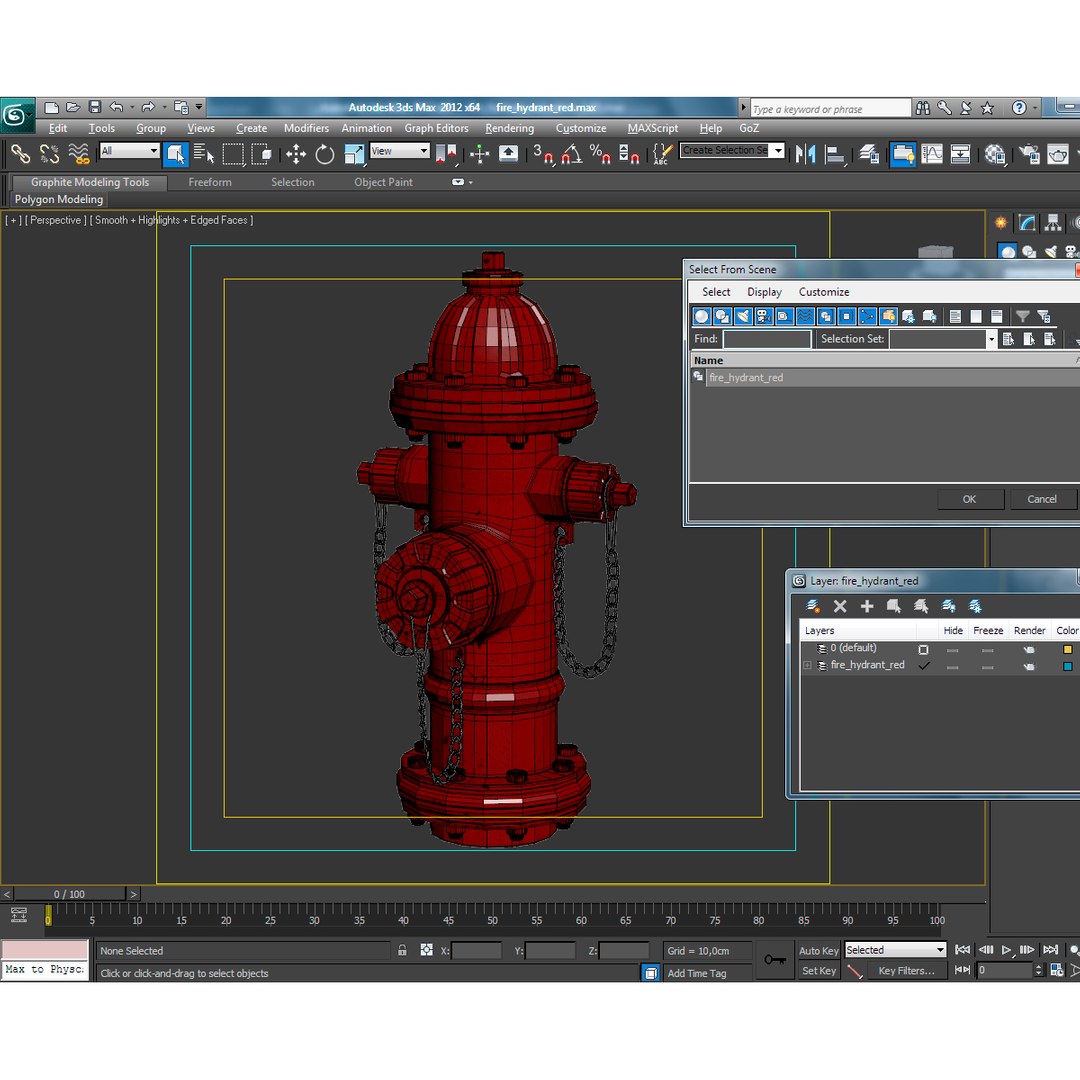Open the MAXScript menu

[652, 128]
